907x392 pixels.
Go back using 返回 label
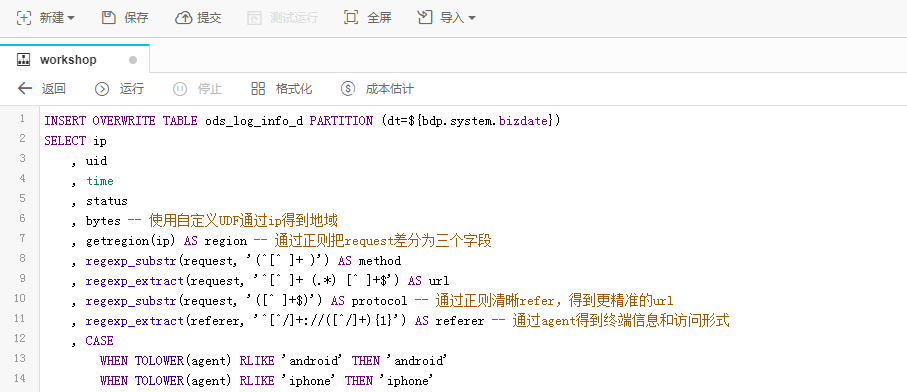(x=54, y=89)
